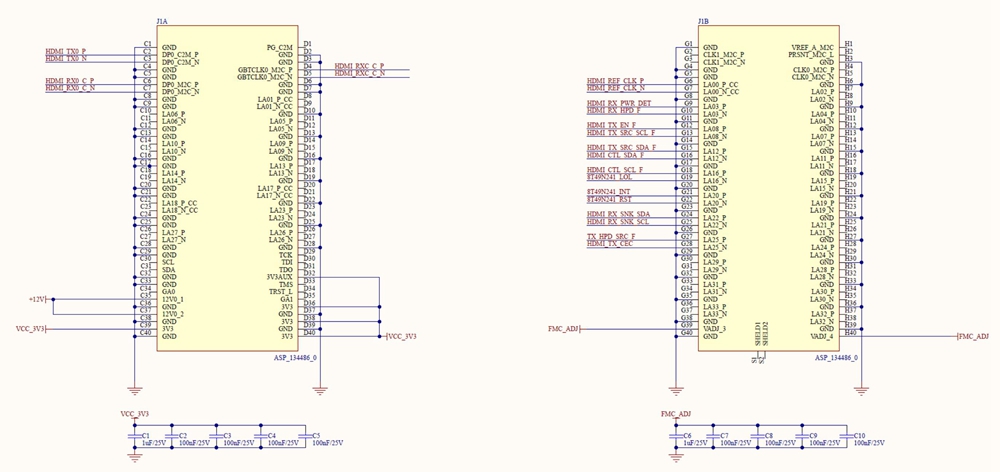Select the VCC_3V3 port right of J1A
Viewport: 1000px width, 472px height.
(400, 337)
